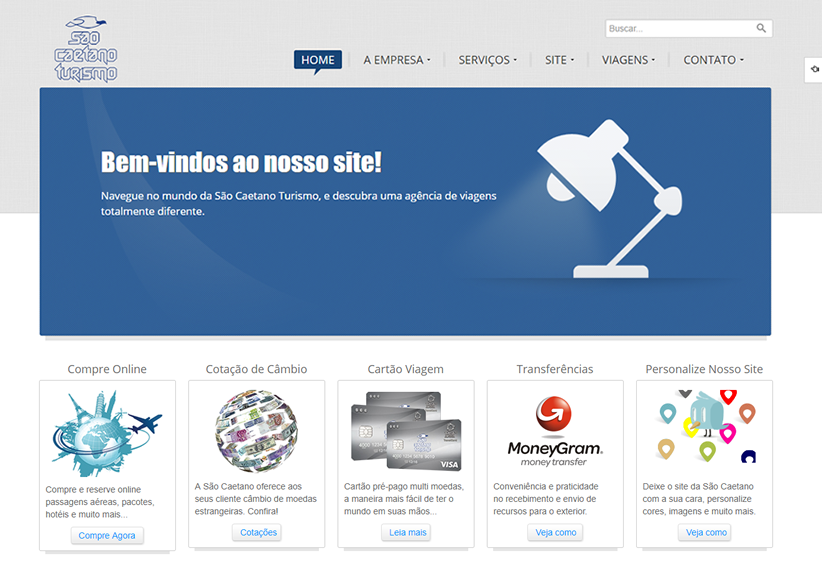Screen dimensions: 822x571
Task: Click the Cotações button
Action: tap(257, 533)
